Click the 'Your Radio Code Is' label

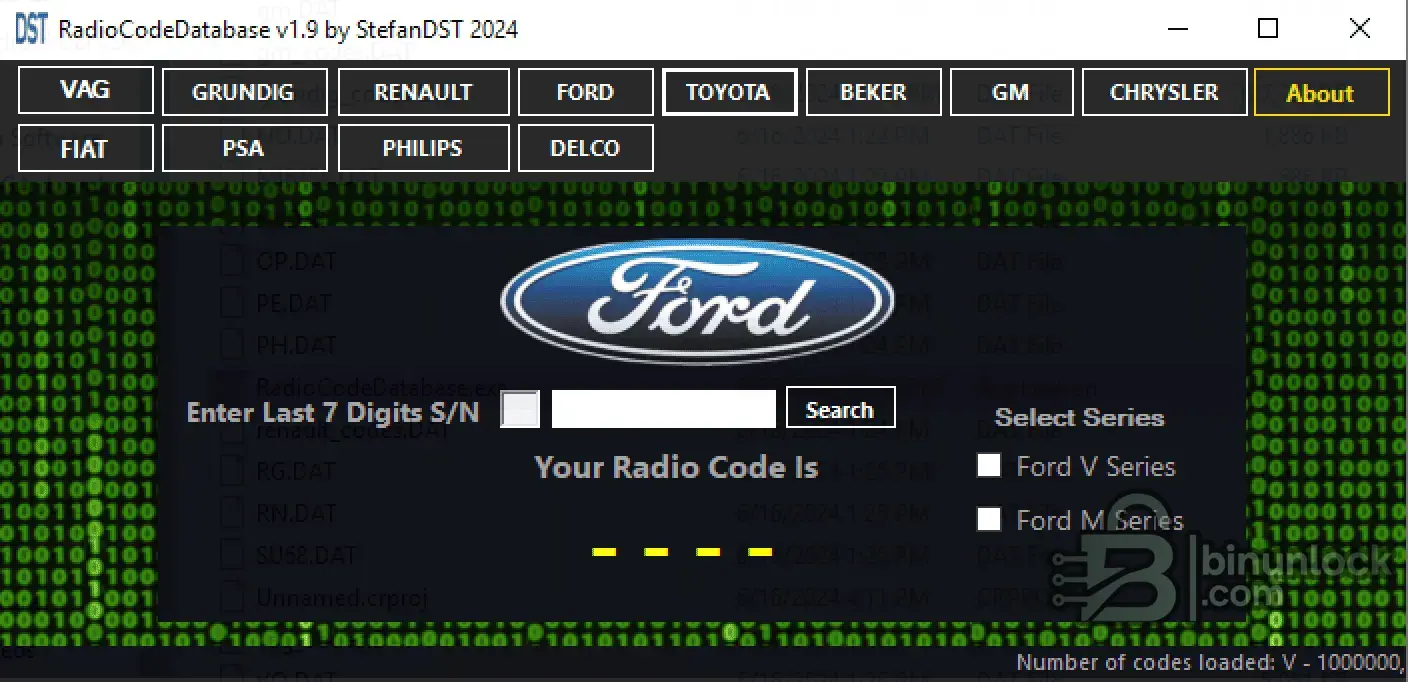click(677, 467)
